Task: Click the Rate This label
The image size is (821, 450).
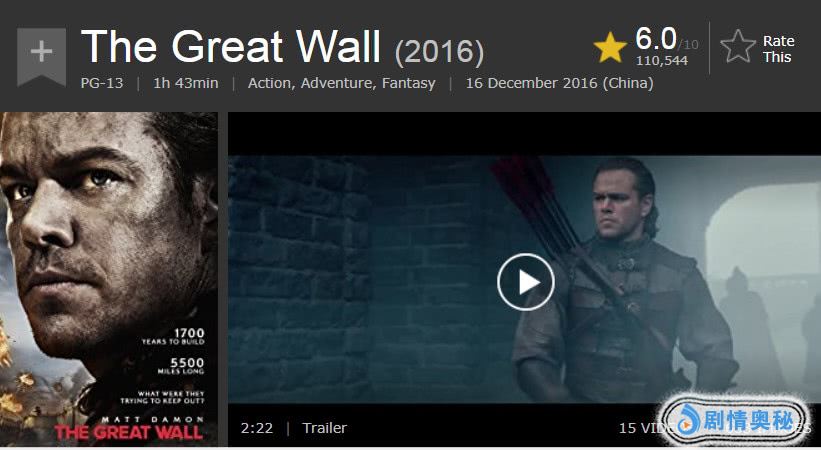Action: (x=778, y=49)
